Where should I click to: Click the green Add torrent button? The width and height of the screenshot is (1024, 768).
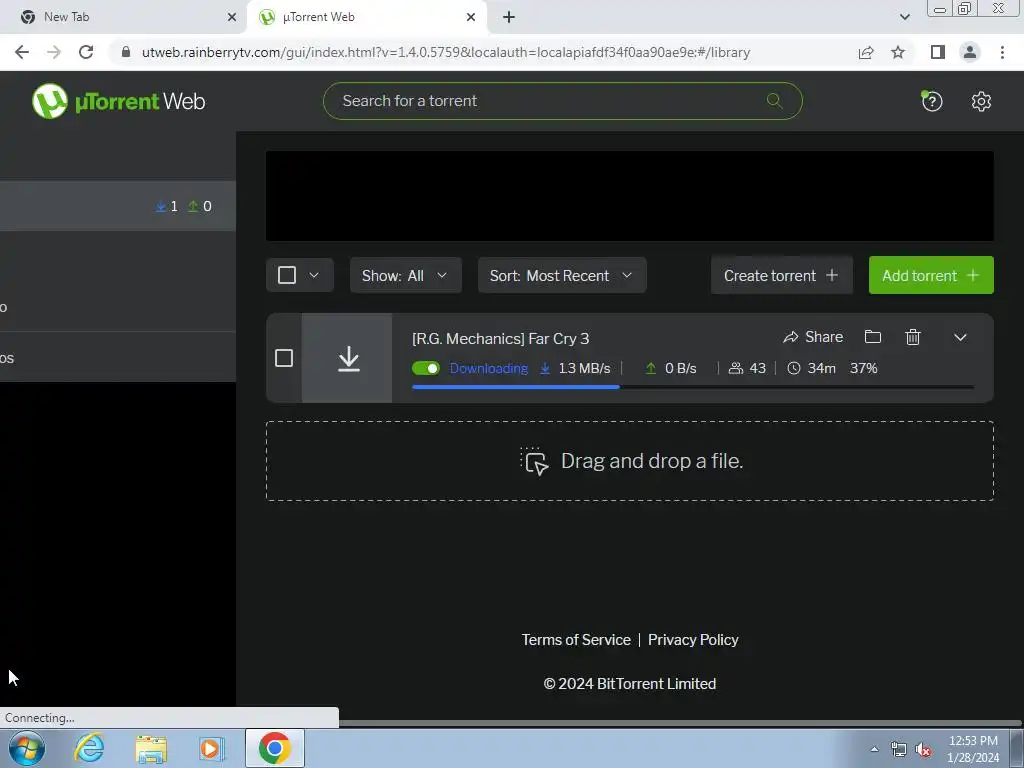tap(931, 275)
